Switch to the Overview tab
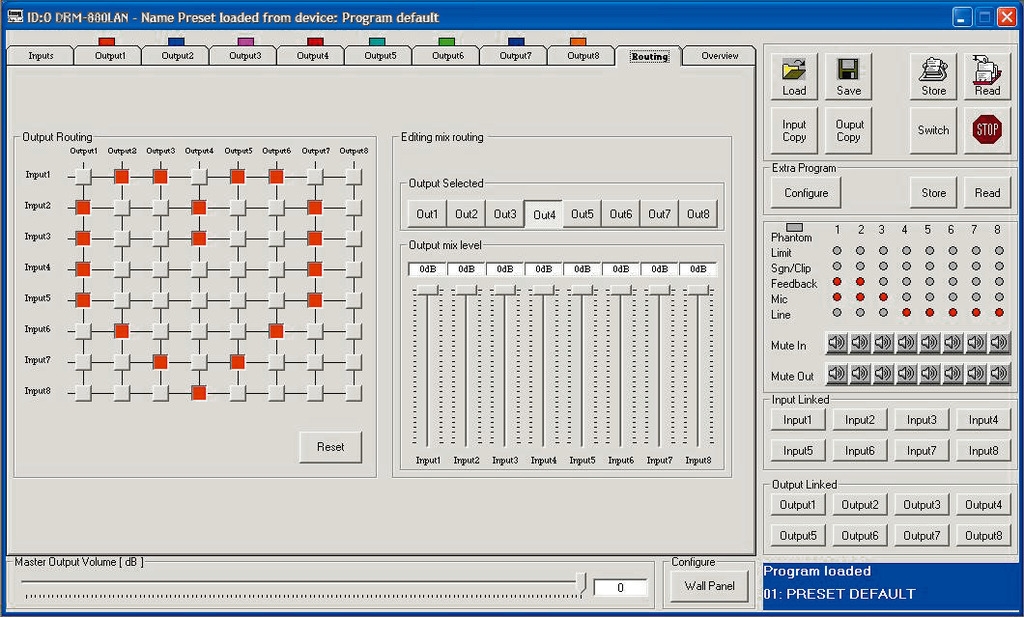Screen dimensions: 1024x617 [x=720, y=55]
